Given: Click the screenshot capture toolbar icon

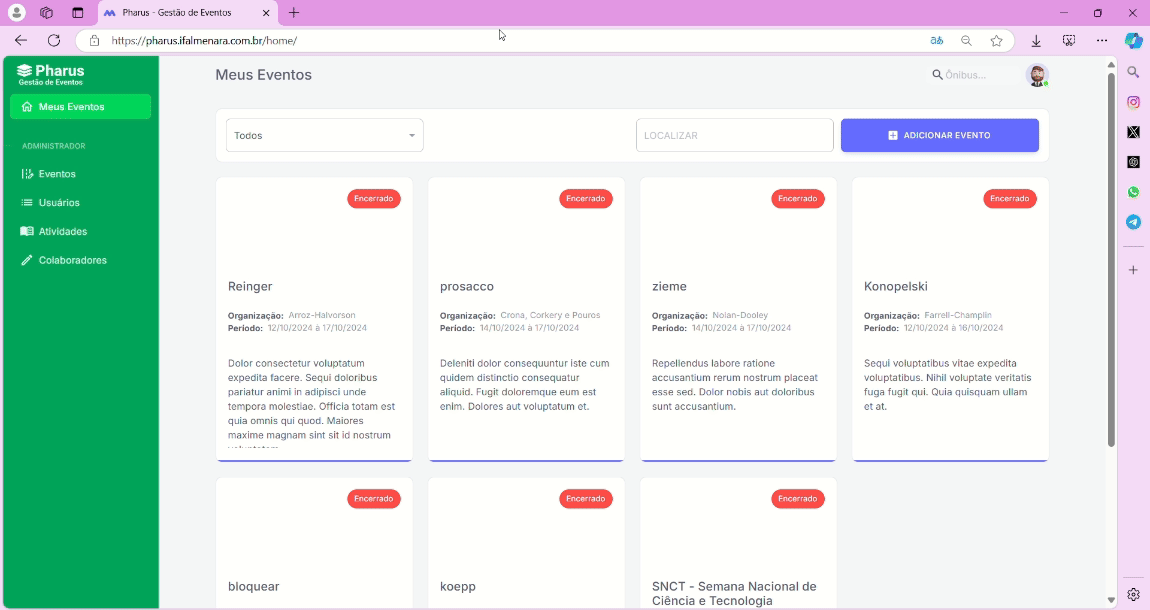Looking at the screenshot, I should pos(1069,41).
